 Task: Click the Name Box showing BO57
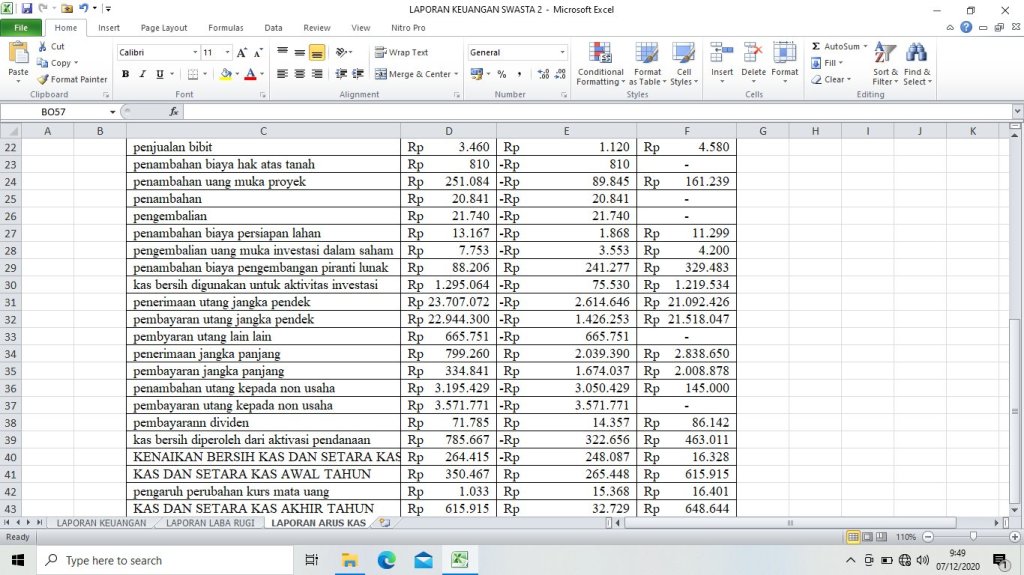click(x=60, y=112)
